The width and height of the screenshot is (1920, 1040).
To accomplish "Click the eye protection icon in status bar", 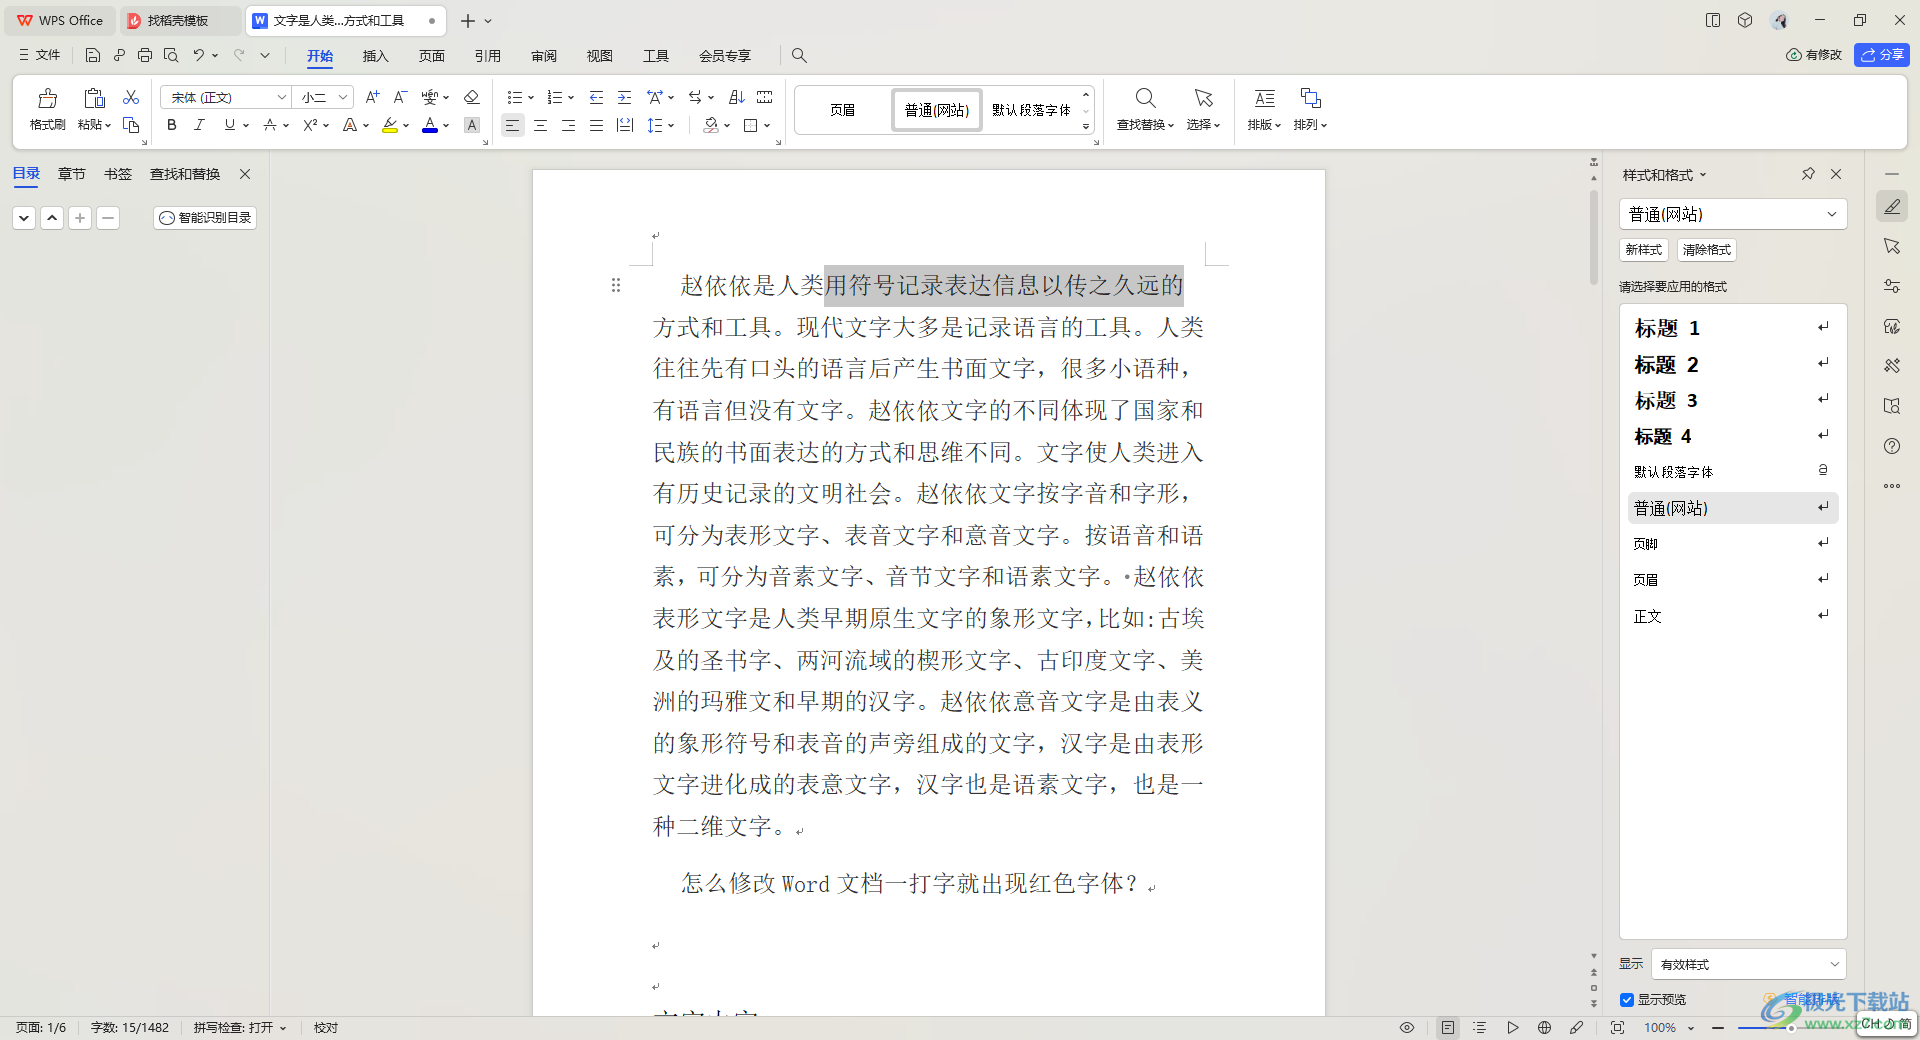I will point(1407,1027).
